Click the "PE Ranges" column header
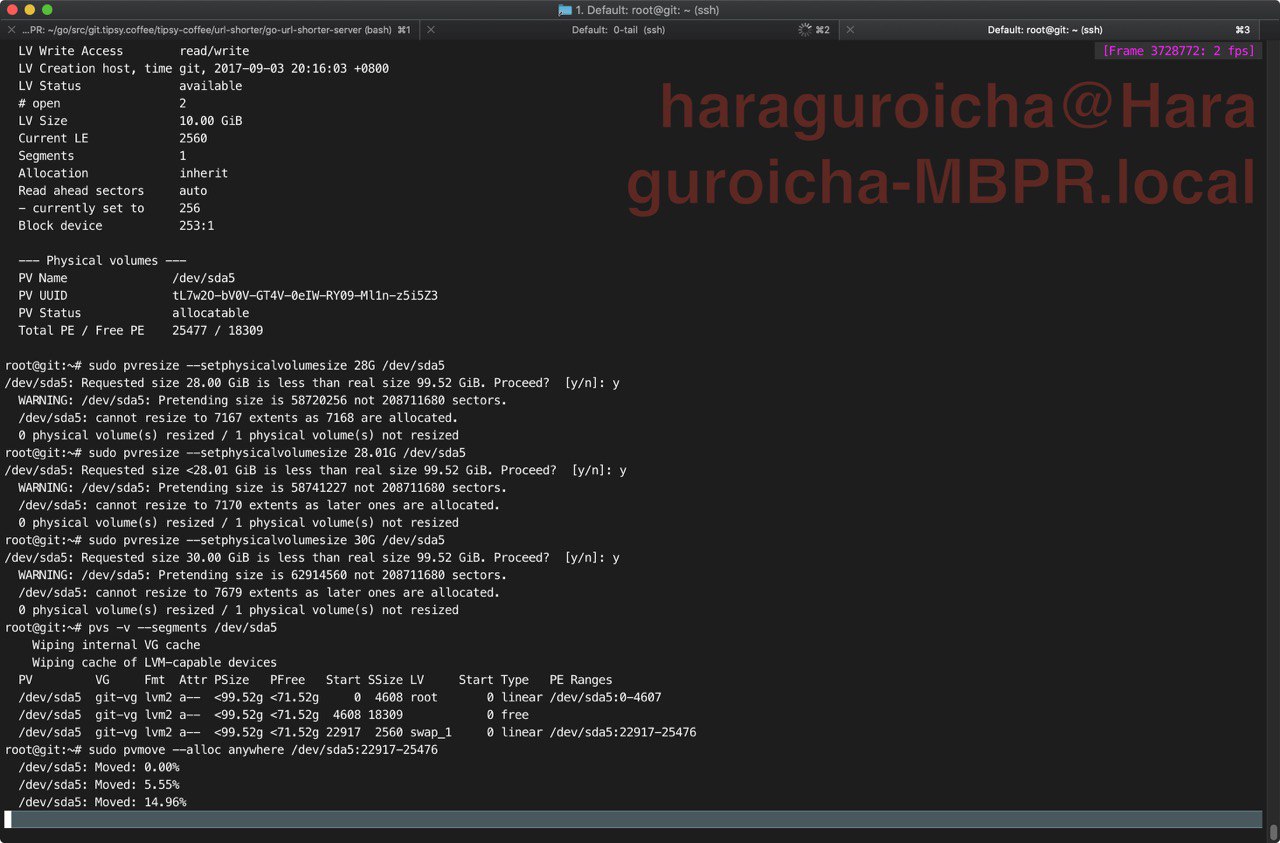 pos(580,680)
